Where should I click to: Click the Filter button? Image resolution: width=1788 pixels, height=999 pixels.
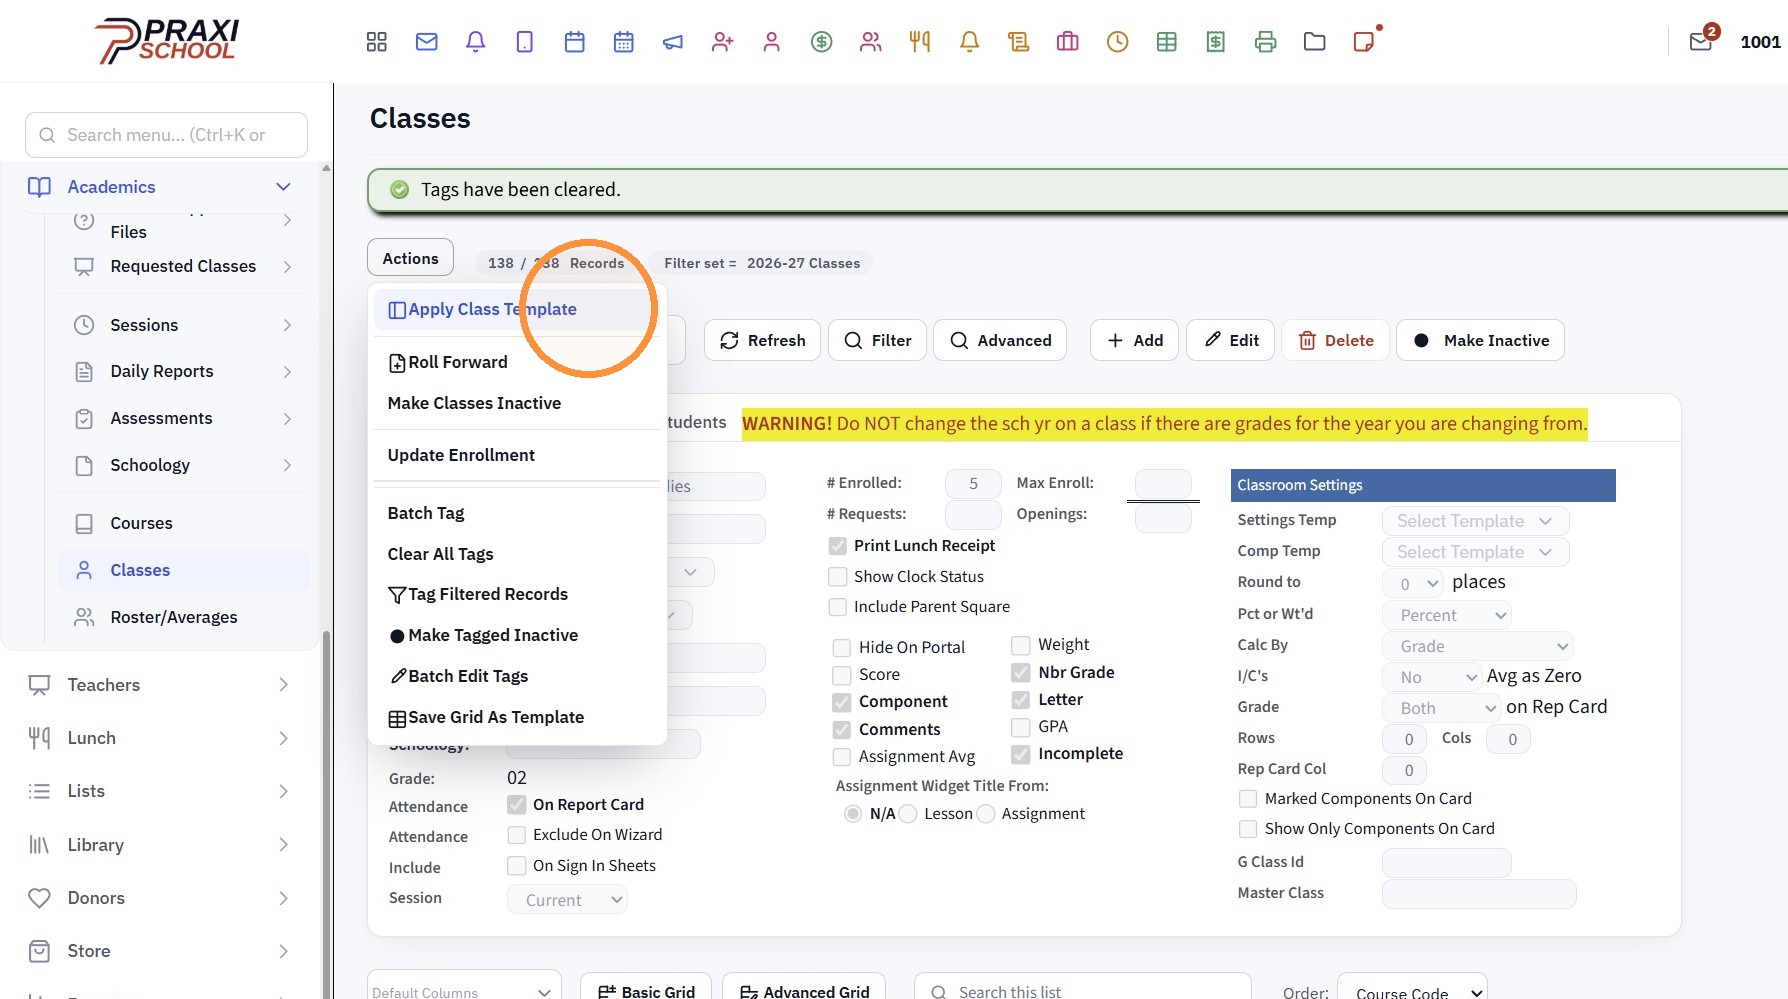(878, 340)
